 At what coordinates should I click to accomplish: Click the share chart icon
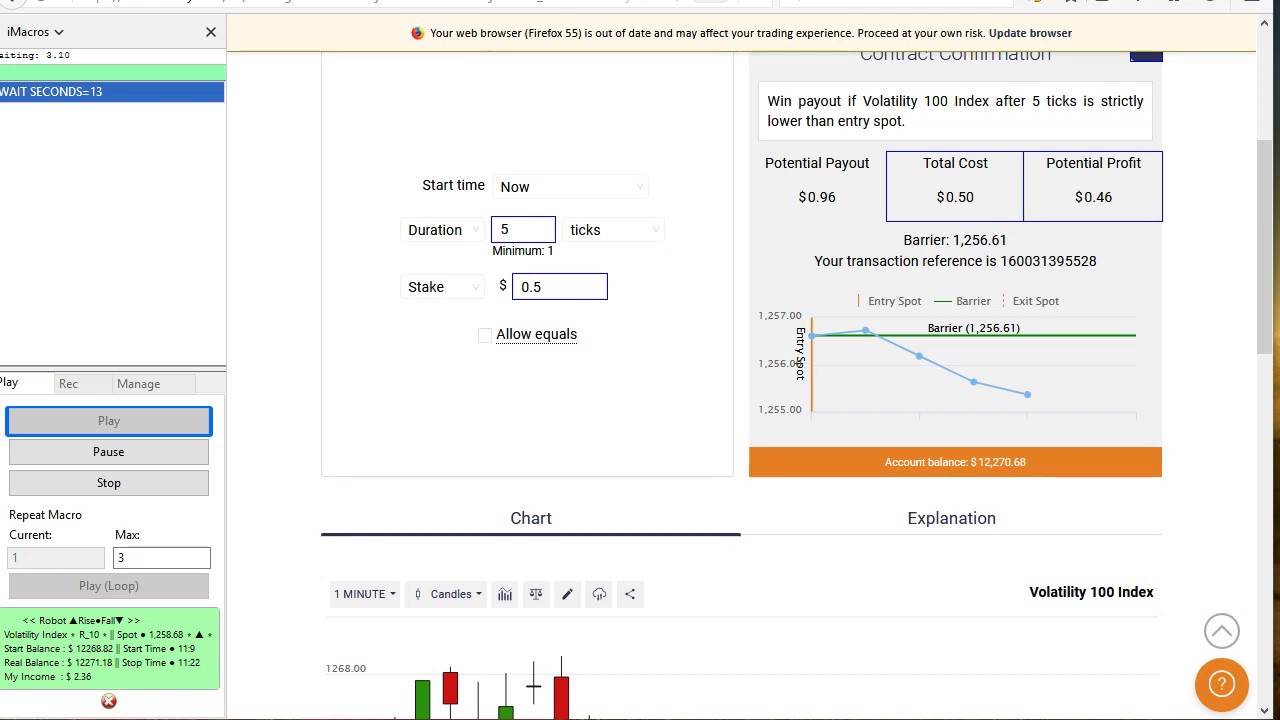tap(630, 594)
